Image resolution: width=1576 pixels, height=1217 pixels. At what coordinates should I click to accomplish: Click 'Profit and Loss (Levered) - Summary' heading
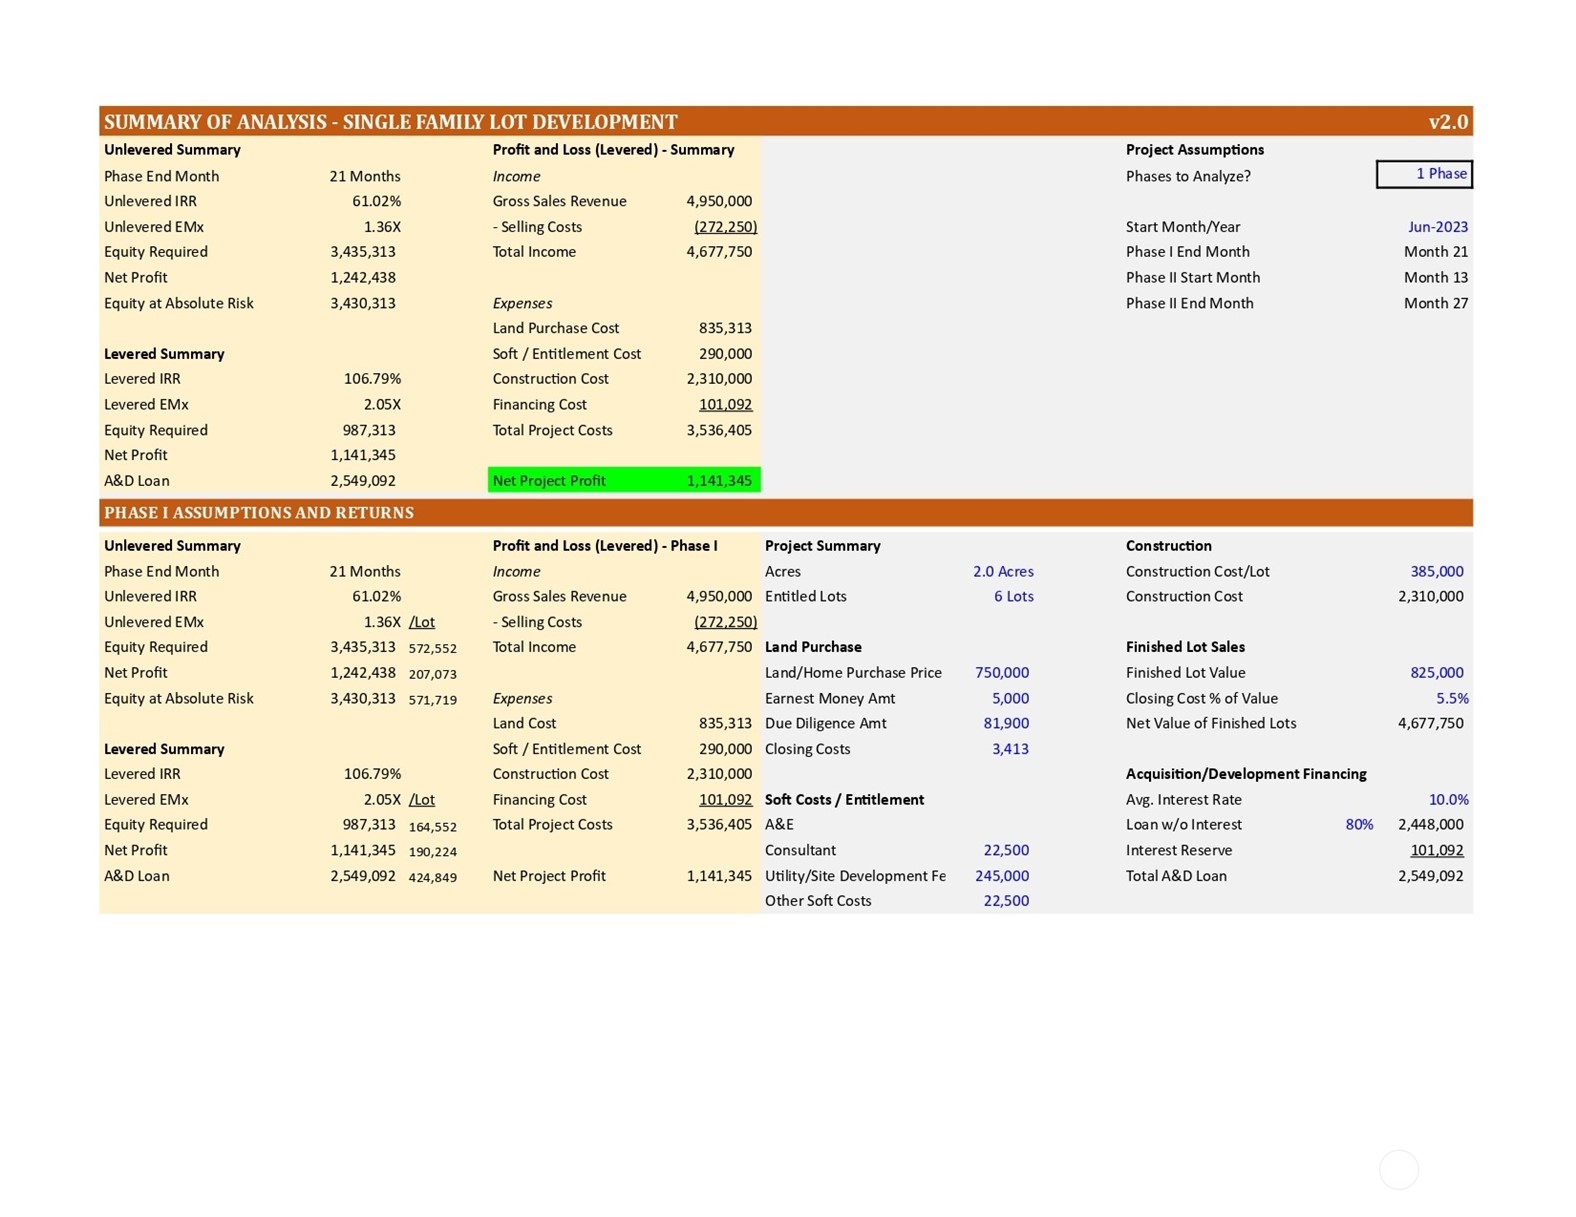click(x=613, y=150)
